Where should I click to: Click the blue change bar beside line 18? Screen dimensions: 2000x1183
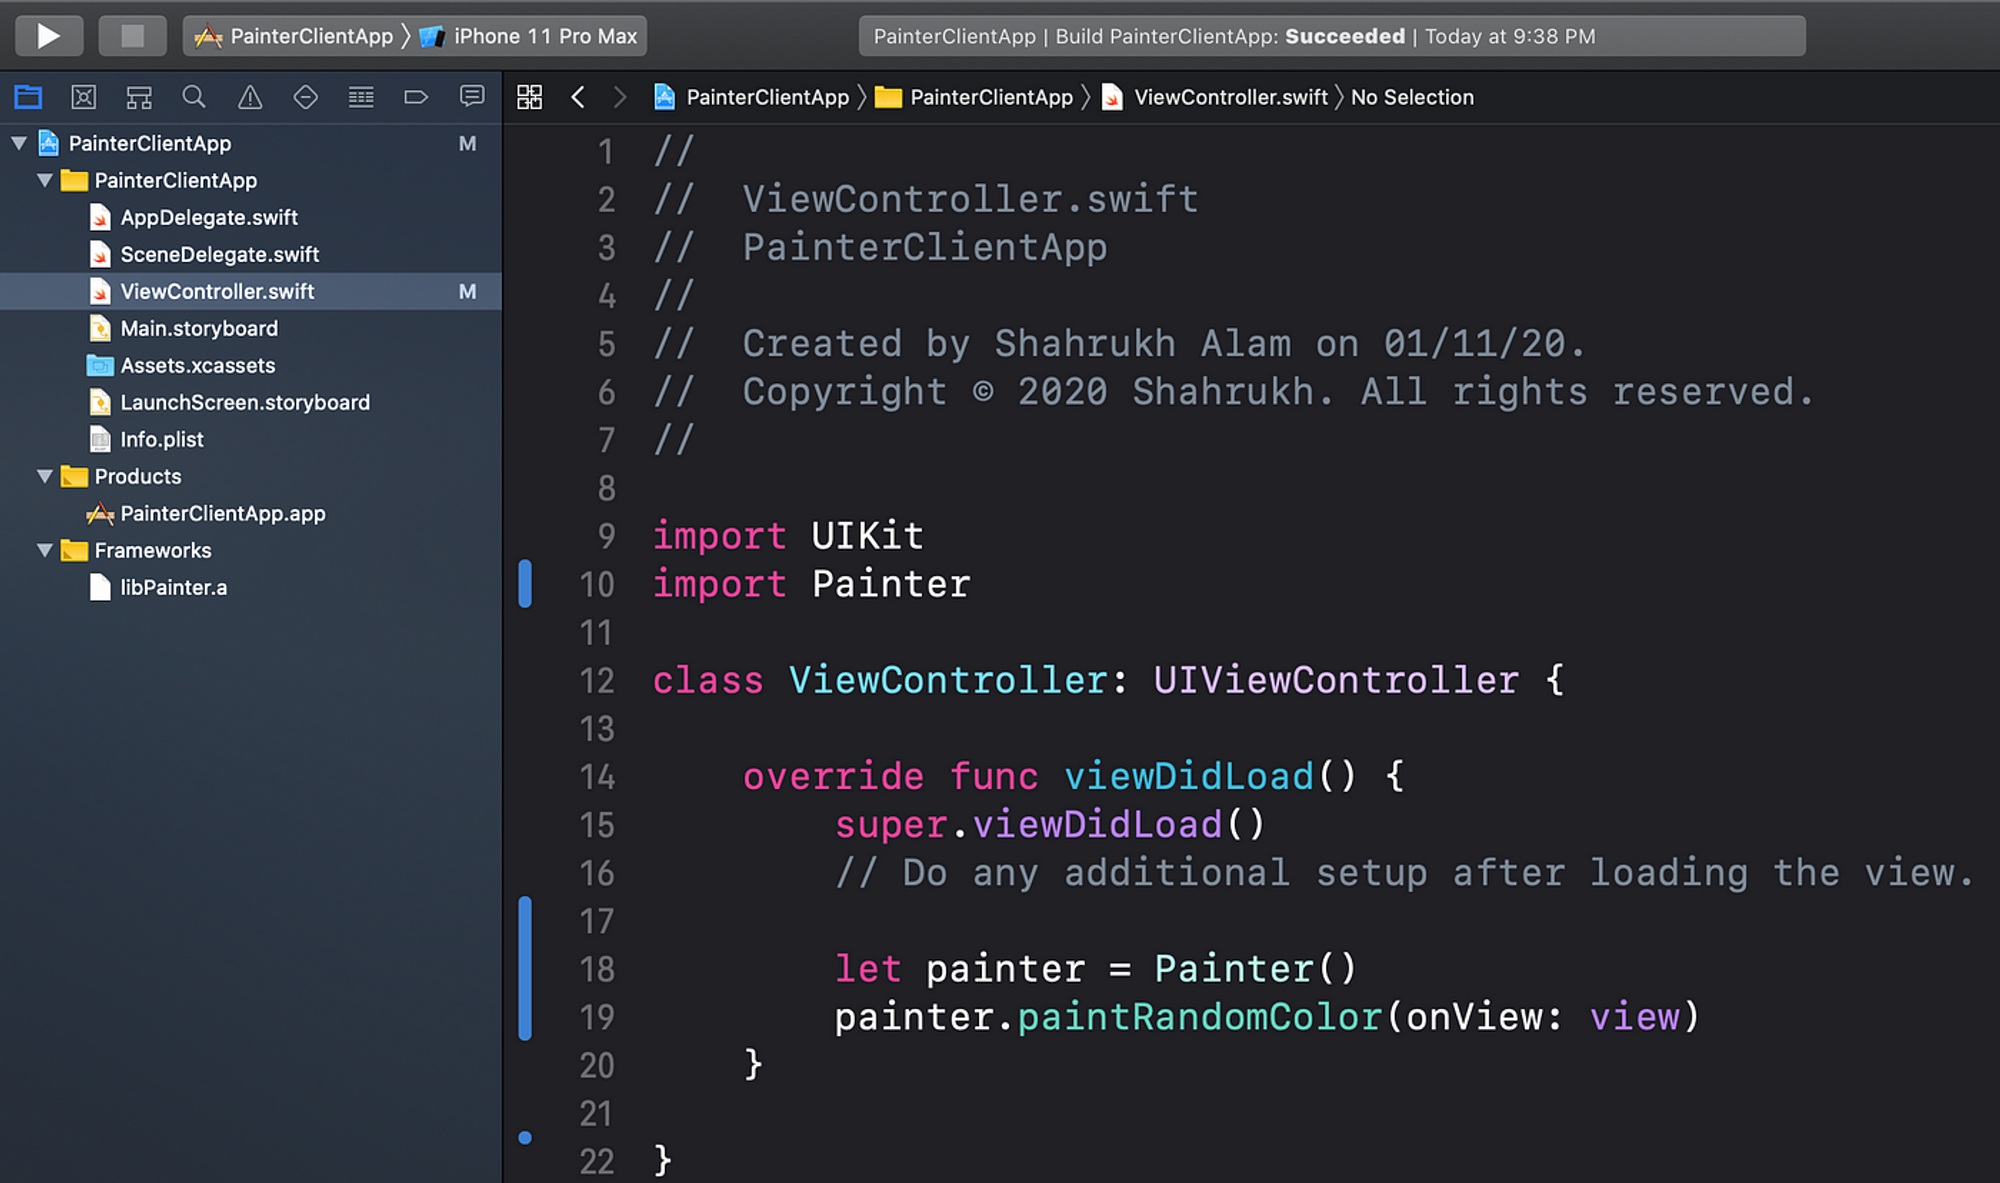pos(525,968)
